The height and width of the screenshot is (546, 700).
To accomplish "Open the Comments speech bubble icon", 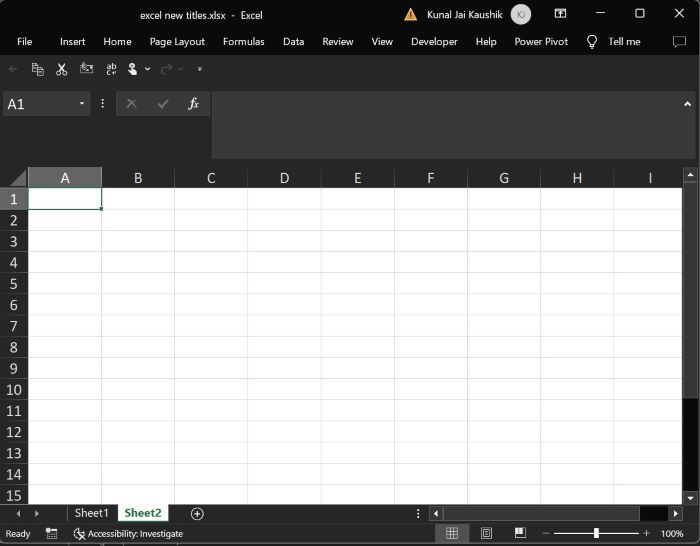I will tap(679, 42).
